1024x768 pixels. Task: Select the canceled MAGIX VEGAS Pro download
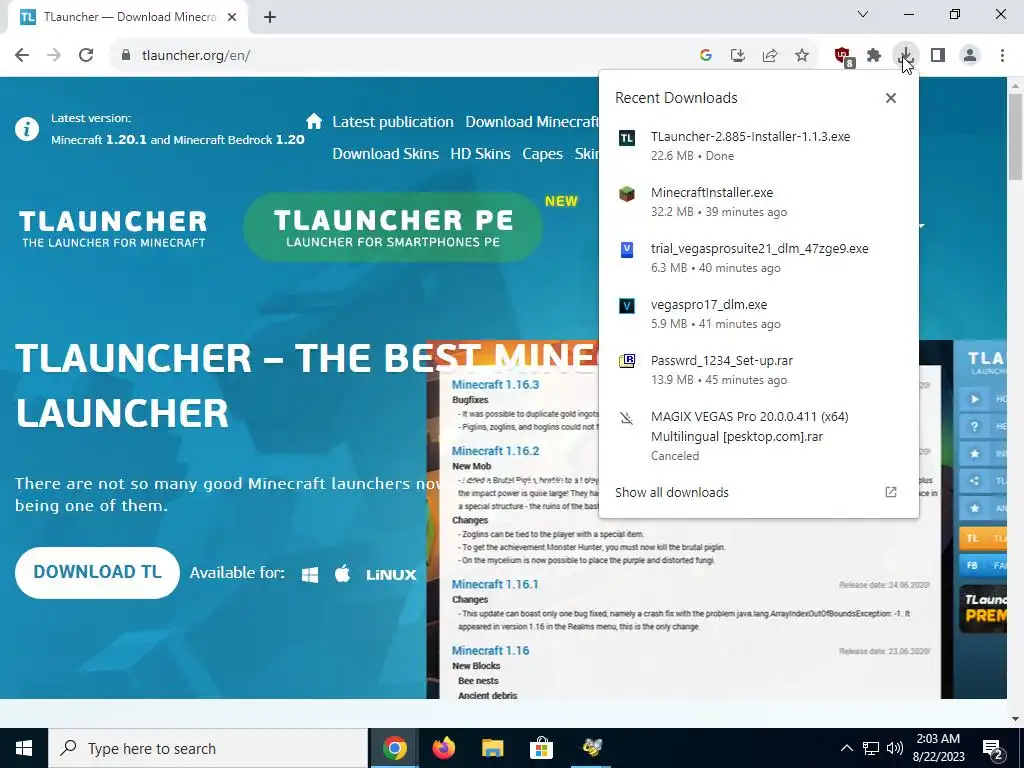click(758, 436)
